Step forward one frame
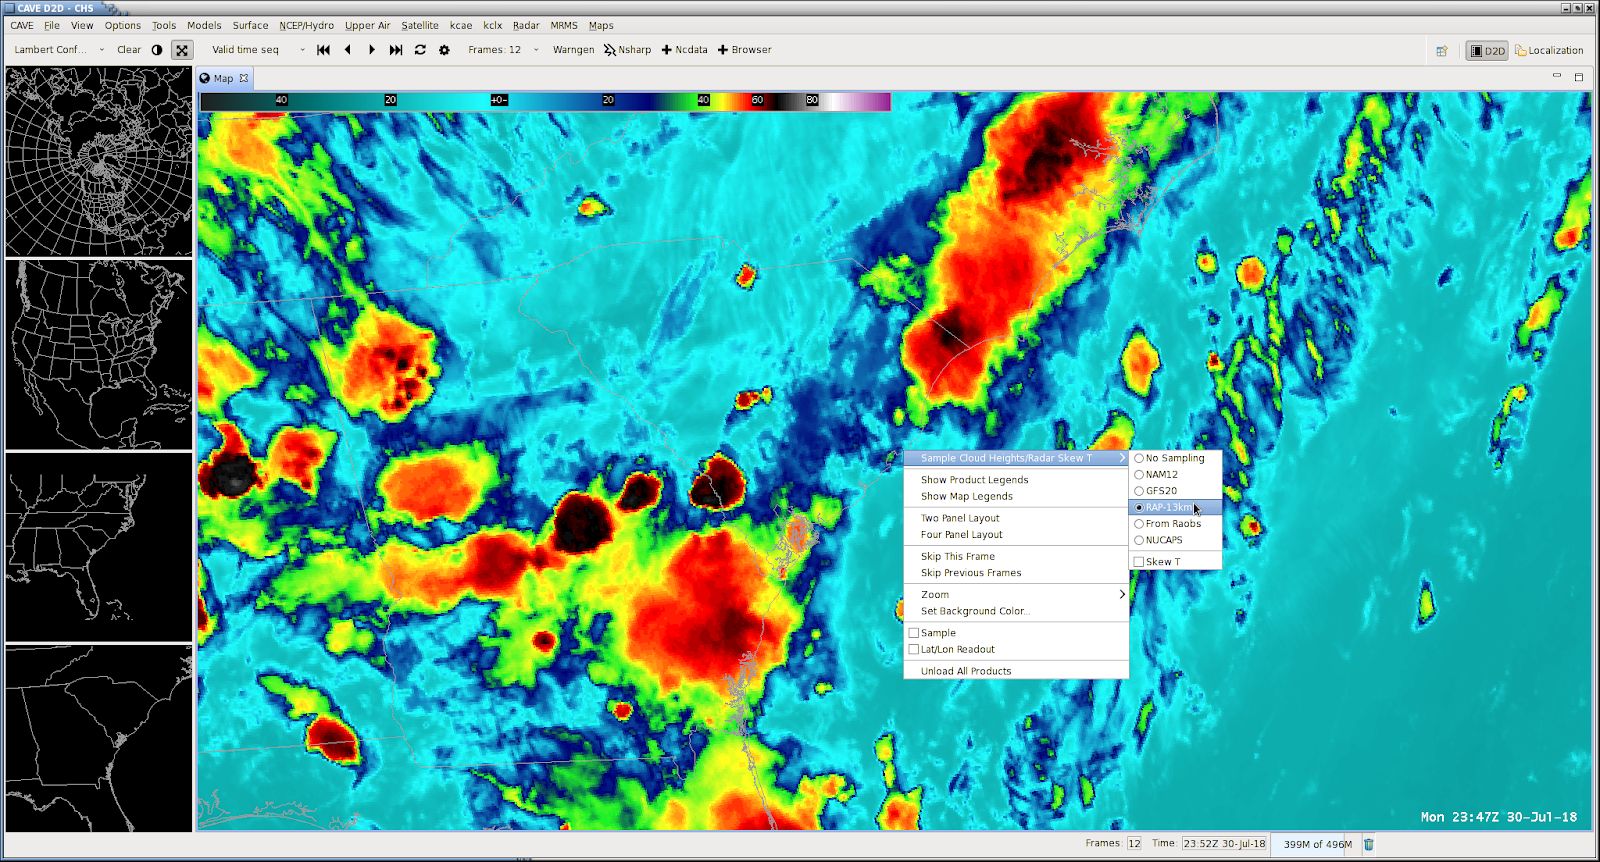 point(372,50)
